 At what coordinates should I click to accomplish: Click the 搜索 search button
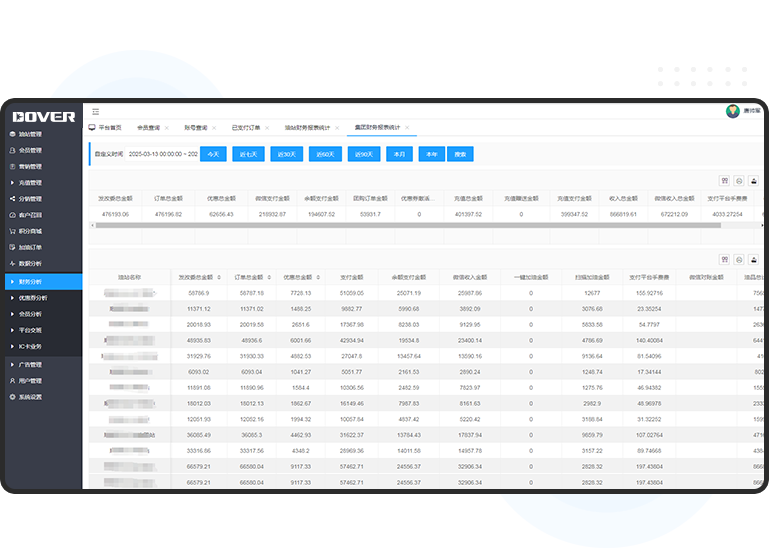[460, 155]
